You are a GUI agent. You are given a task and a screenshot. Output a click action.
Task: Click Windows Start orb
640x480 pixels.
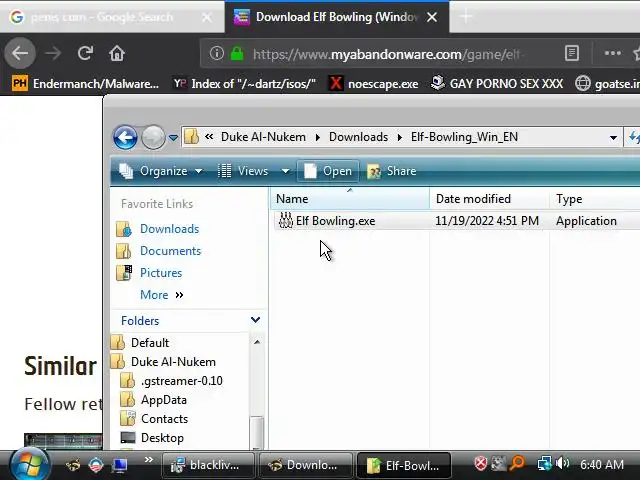29,464
